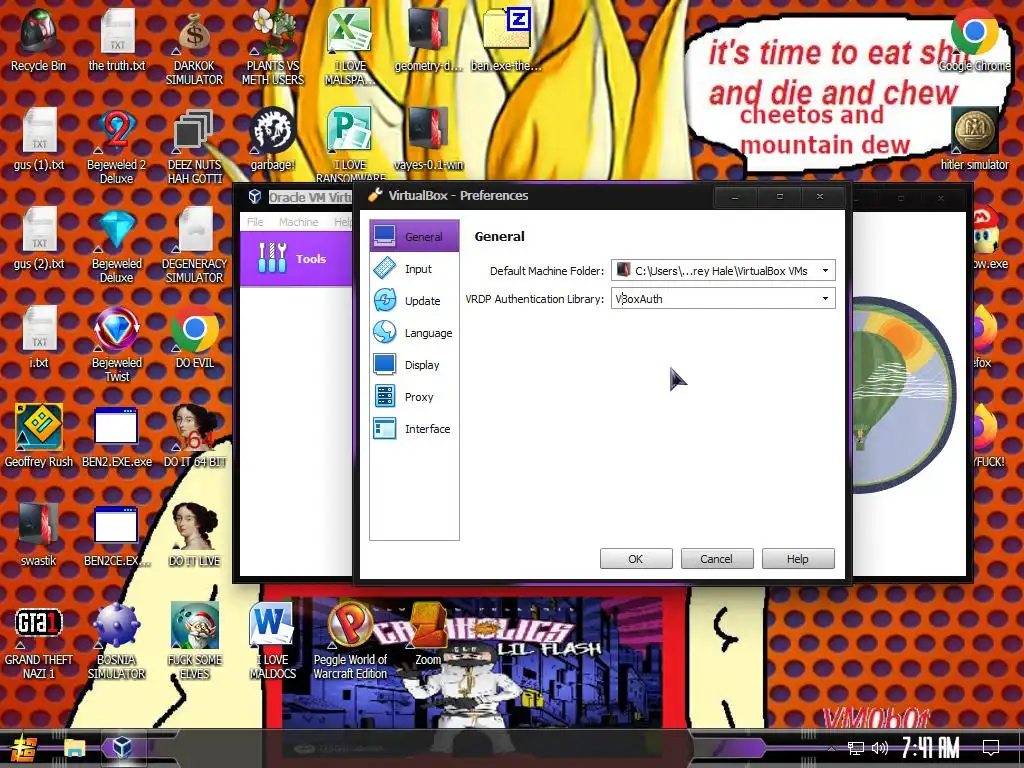Select the DO IT LIVE portrait icon
1024x768 pixels.
pyautogui.click(x=194, y=536)
